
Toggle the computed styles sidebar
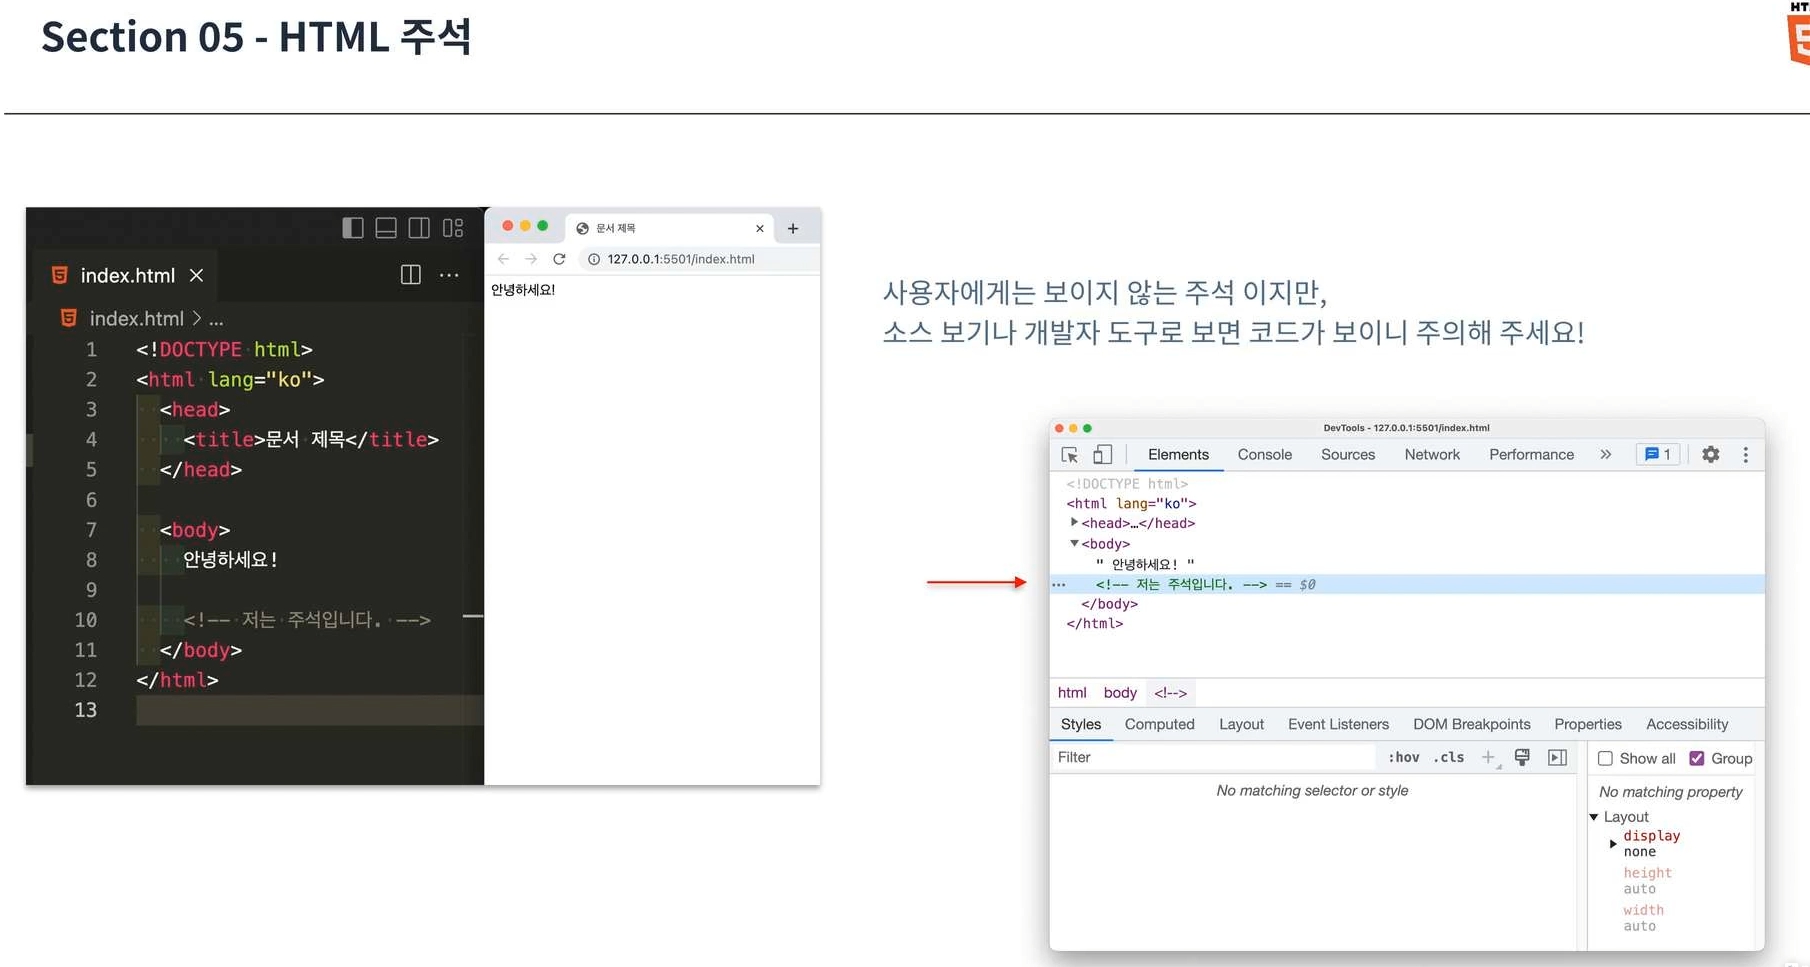[1557, 758]
